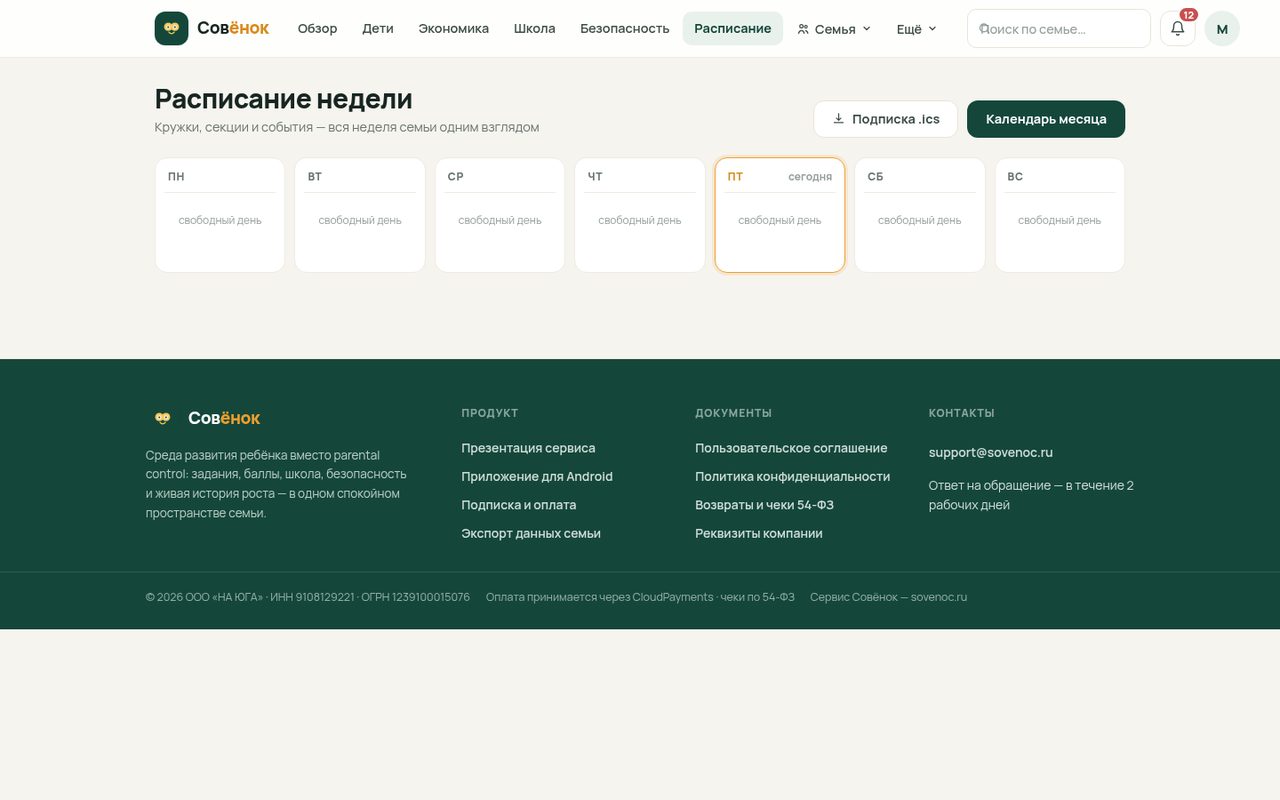Open the Дети section
Screen dimensions: 1280x800
[x=378, y=29]
